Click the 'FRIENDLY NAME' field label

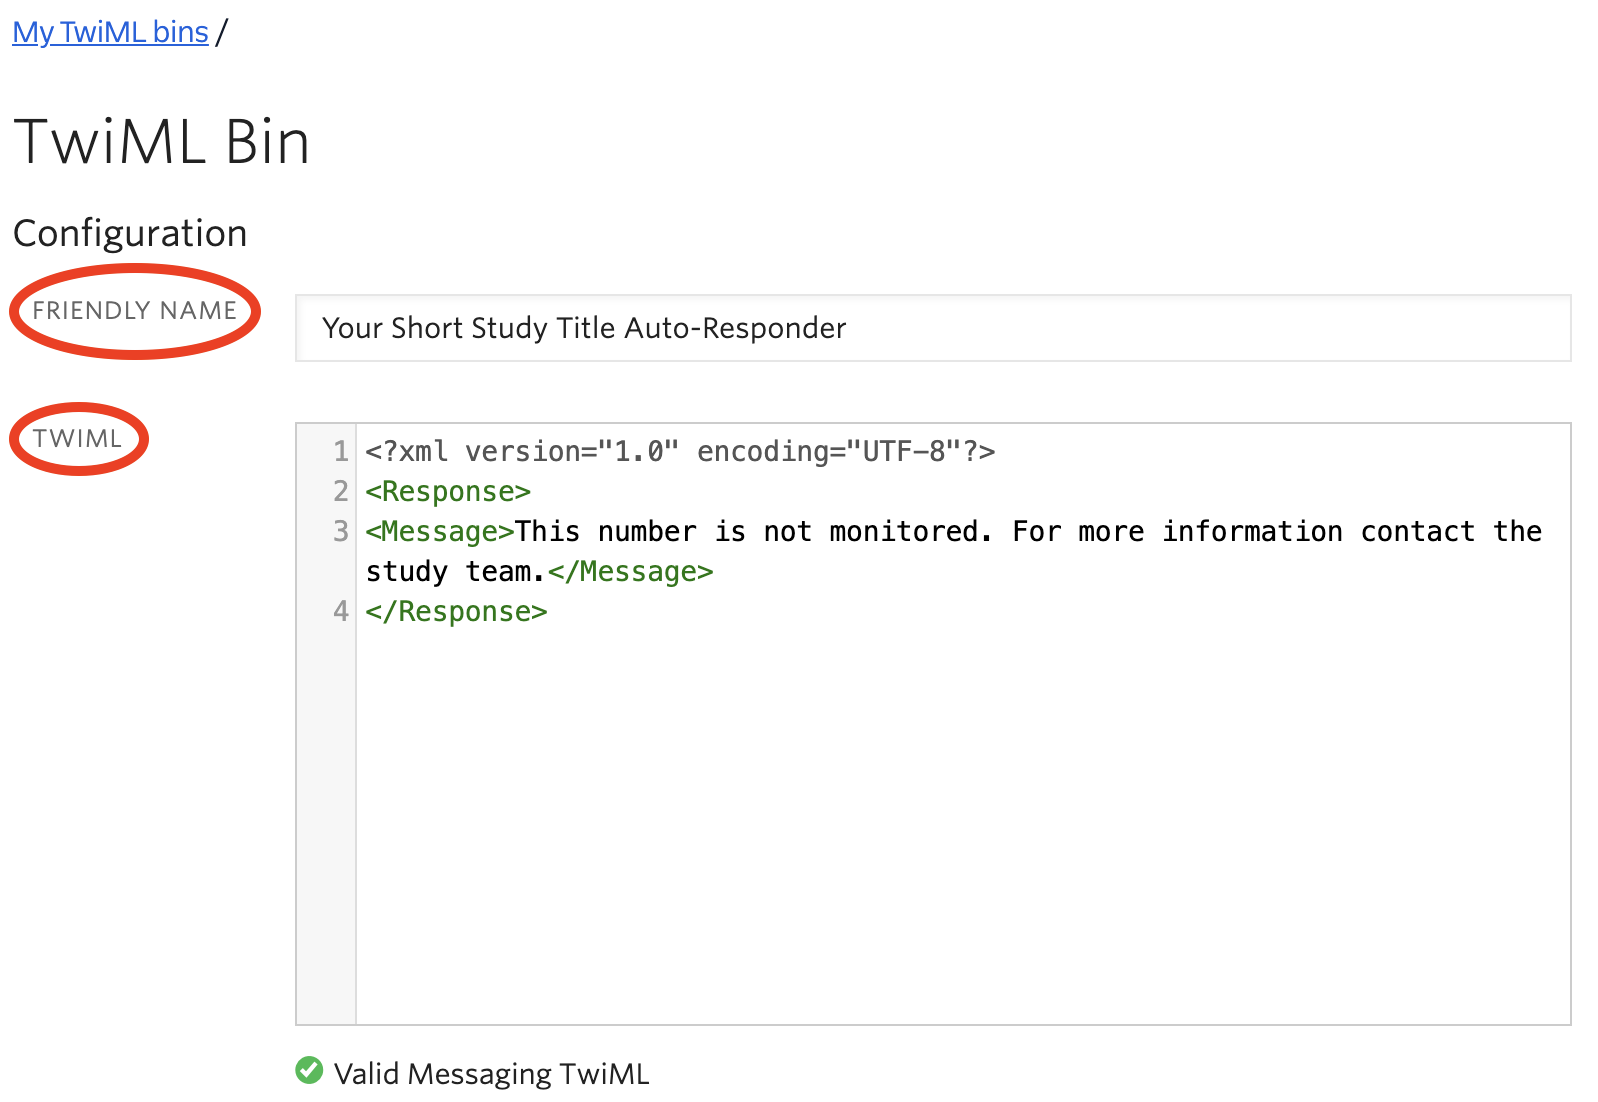point(135,311)
